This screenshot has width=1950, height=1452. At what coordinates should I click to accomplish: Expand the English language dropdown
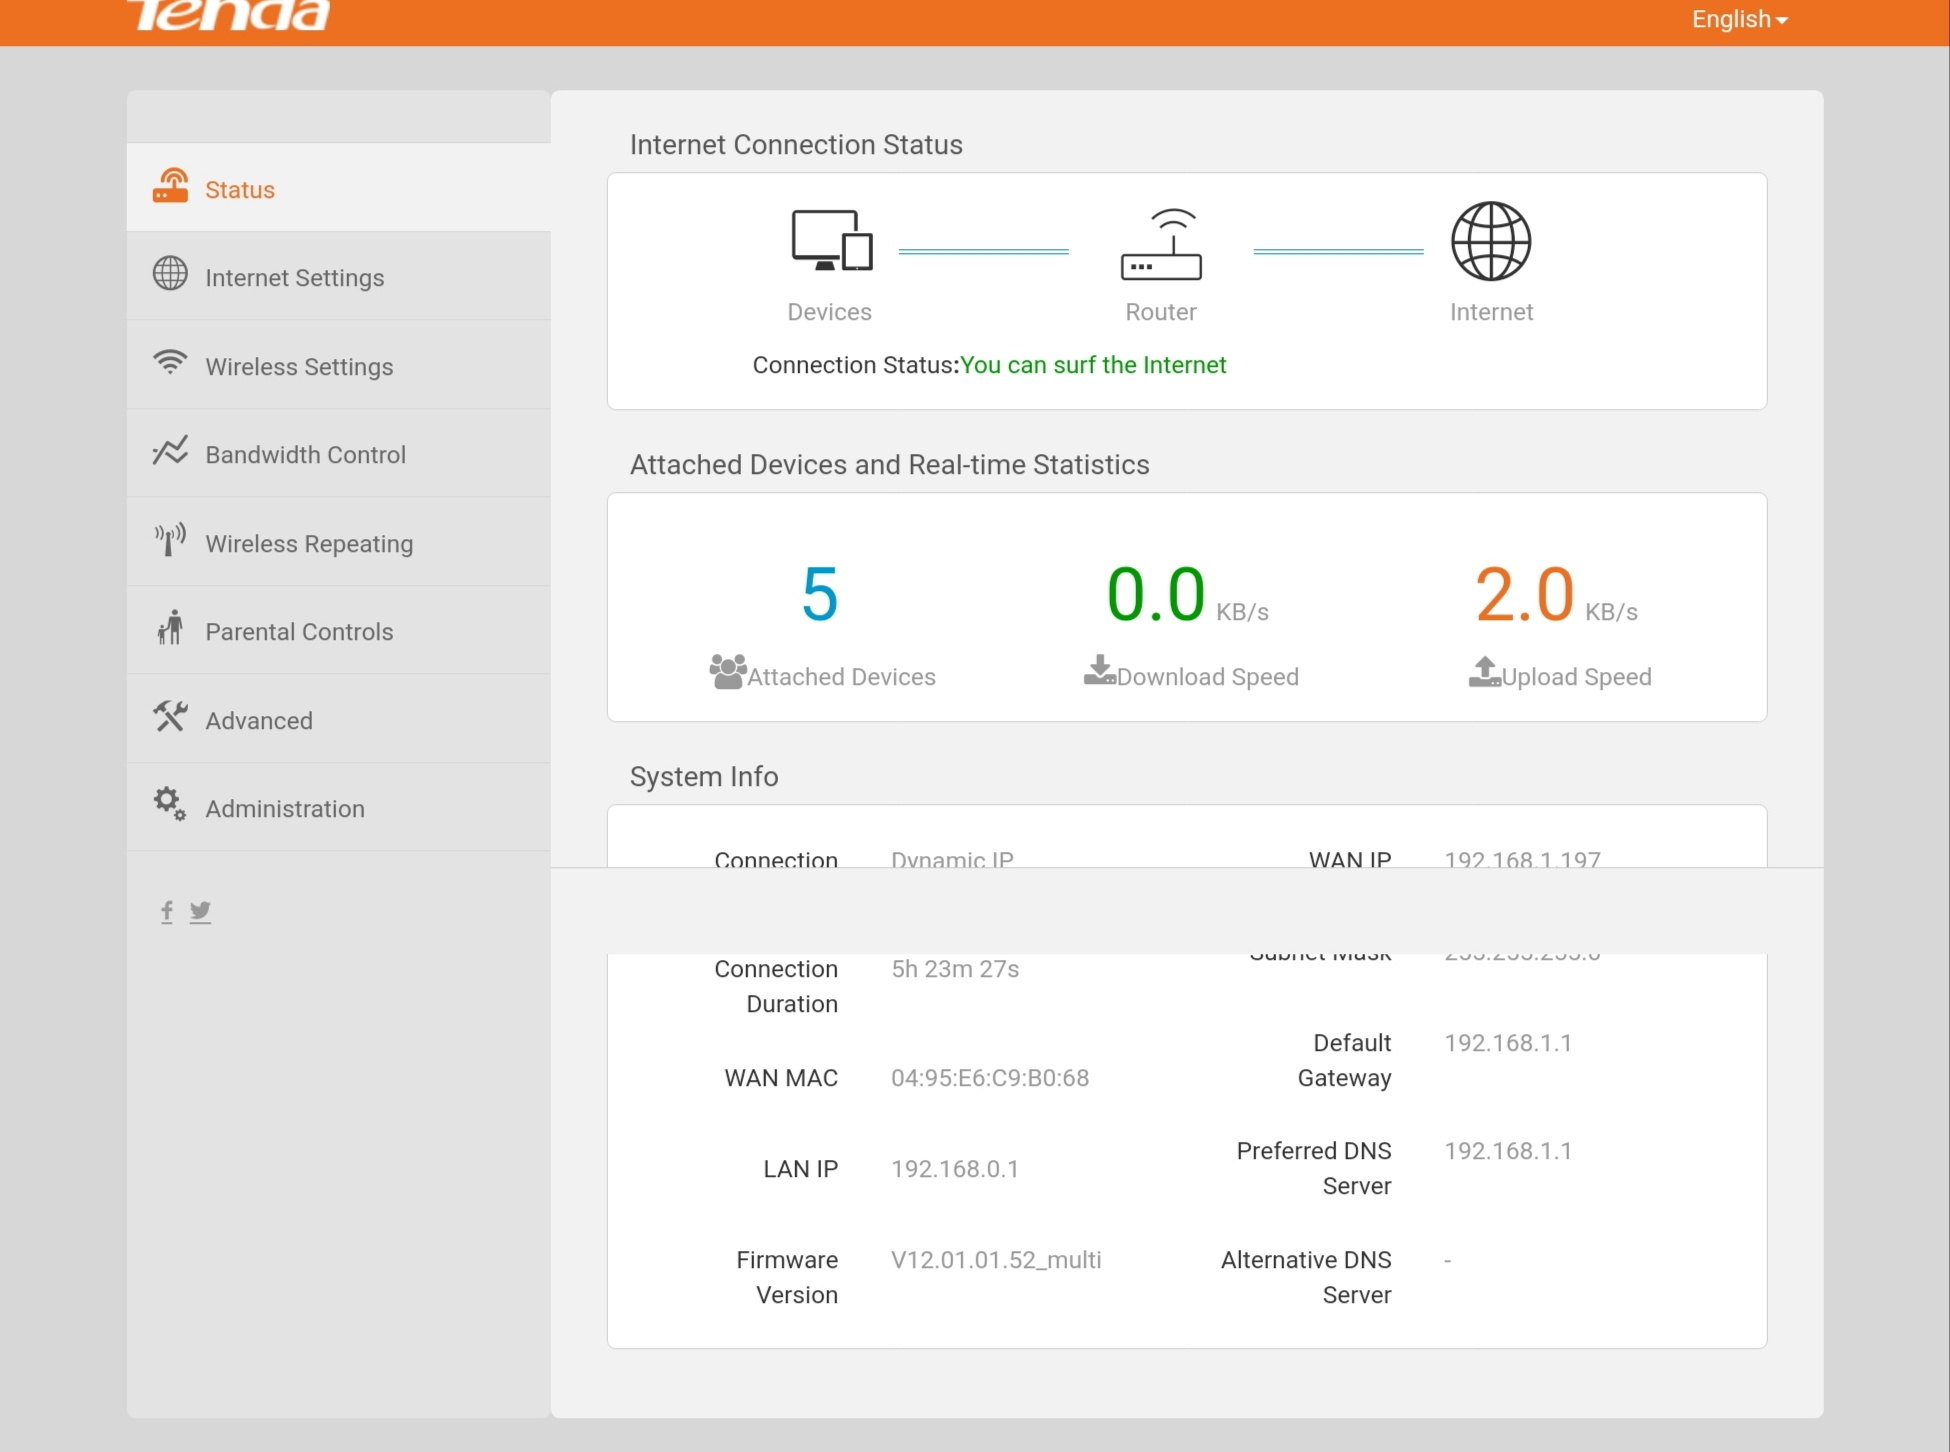click(1739, 19)
